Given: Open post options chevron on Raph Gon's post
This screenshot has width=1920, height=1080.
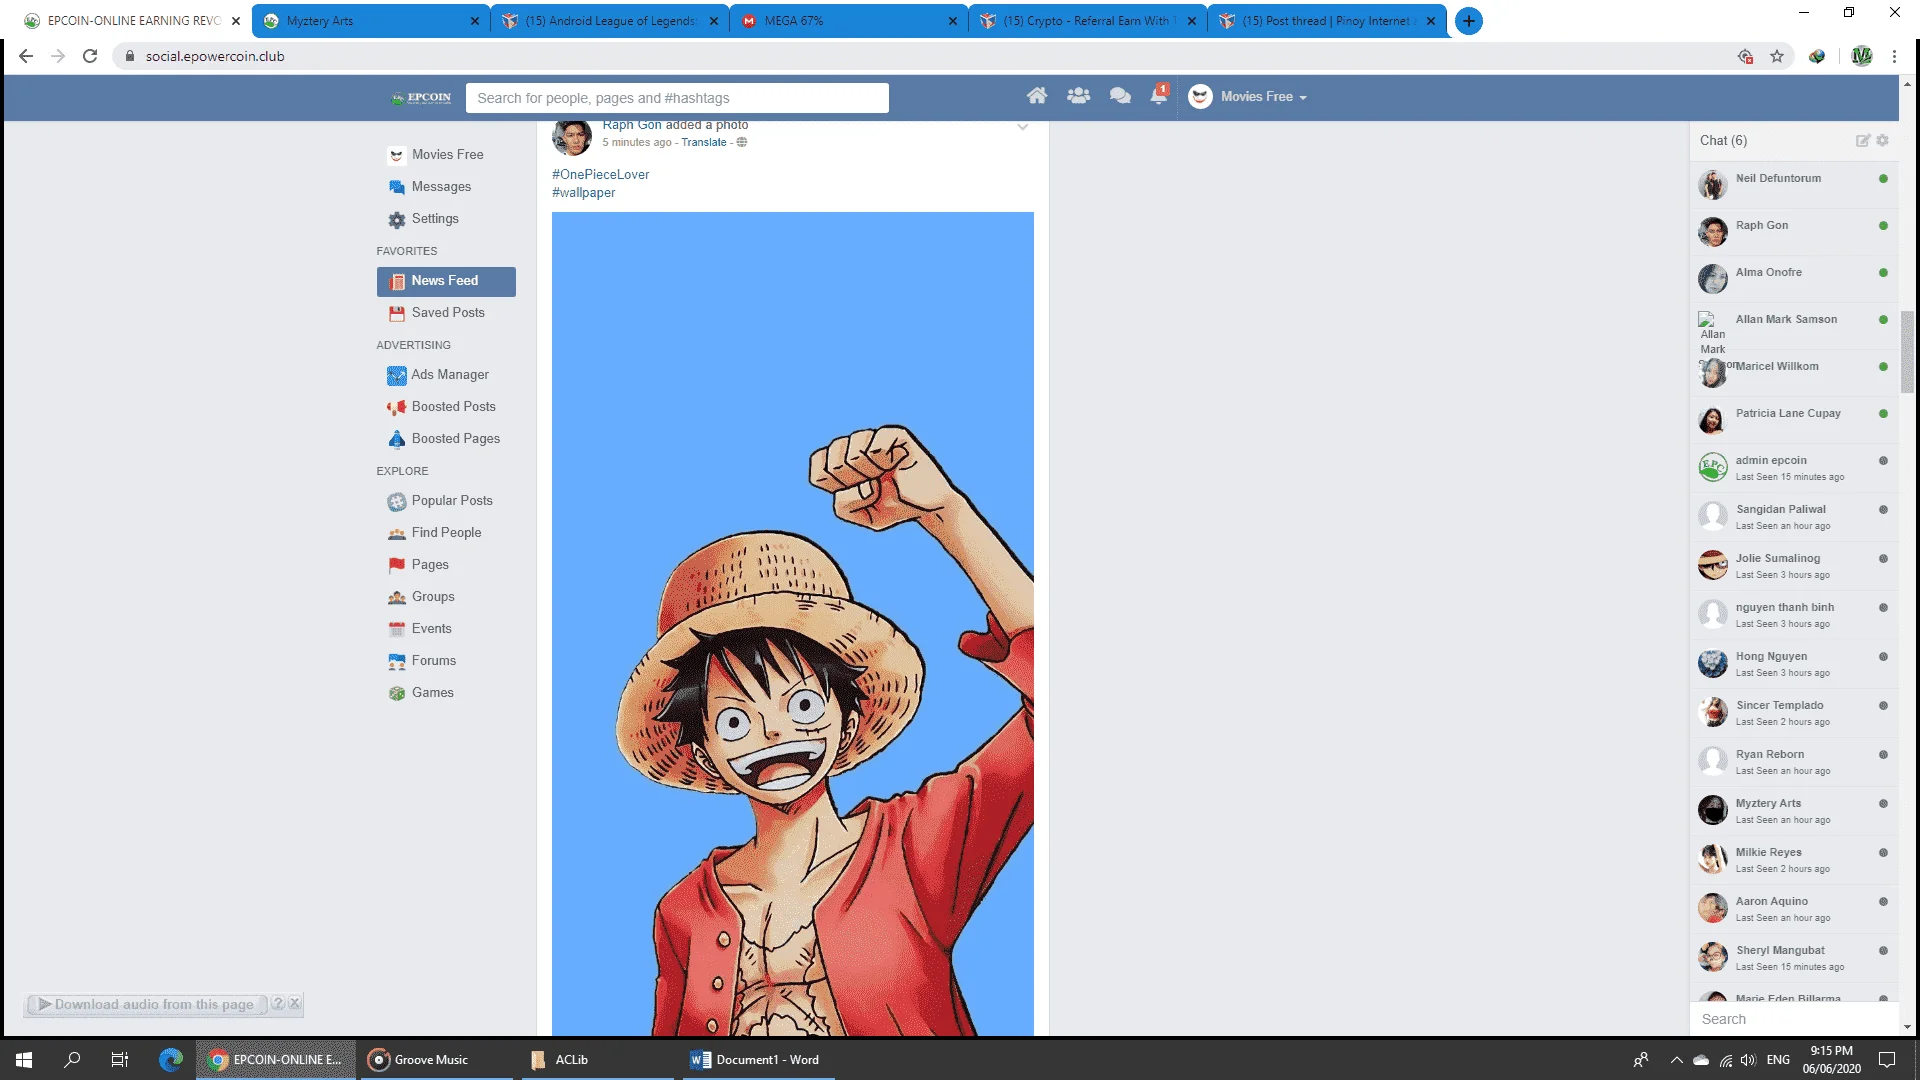Looking at the screenshot, I should click(x=1022, y=127).
